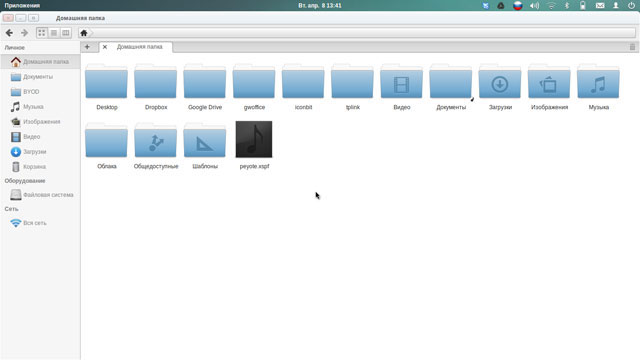Open the power session menu
Screen dimensions: 640x360
(x=631, y=5)
